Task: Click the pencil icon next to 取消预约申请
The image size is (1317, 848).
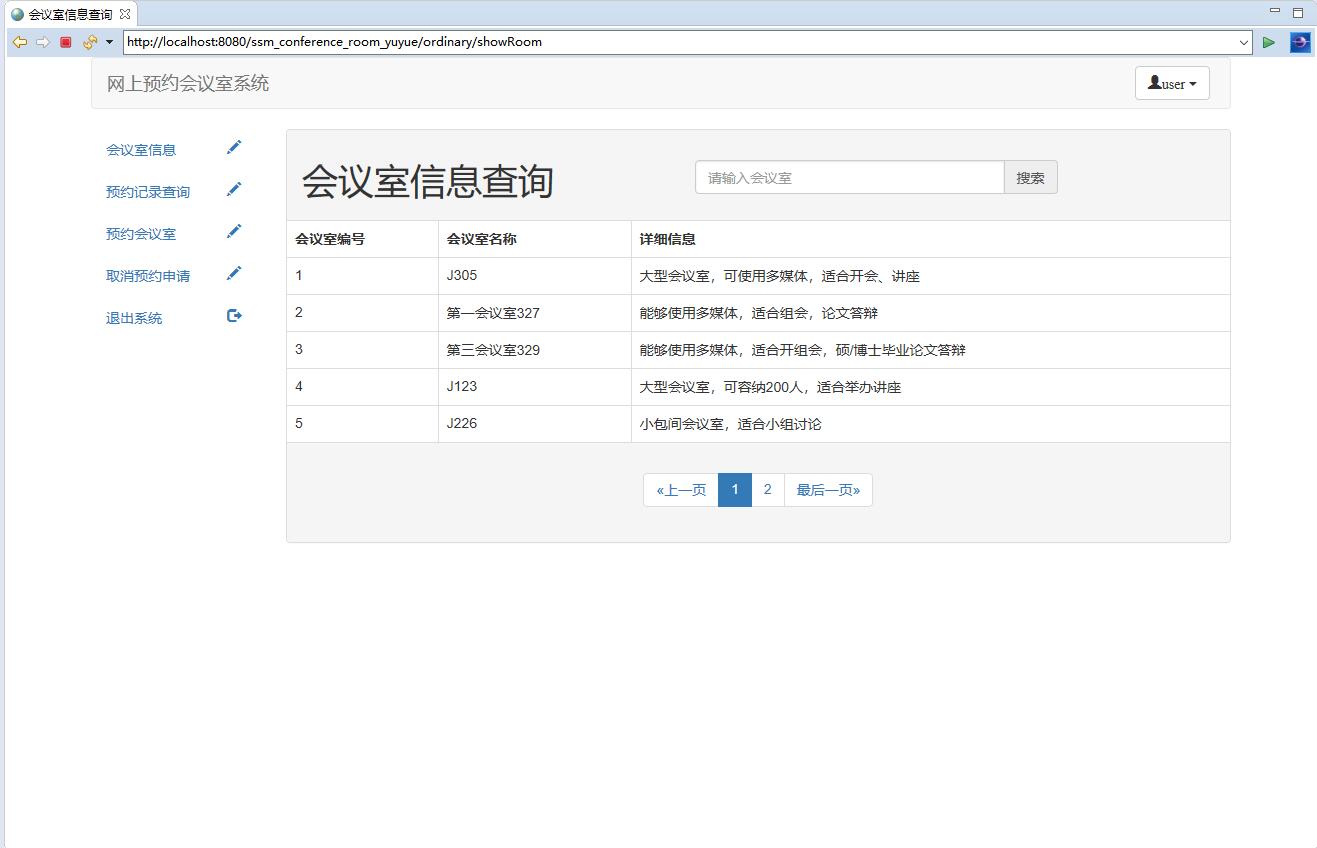Action: [x=233, y=272]
